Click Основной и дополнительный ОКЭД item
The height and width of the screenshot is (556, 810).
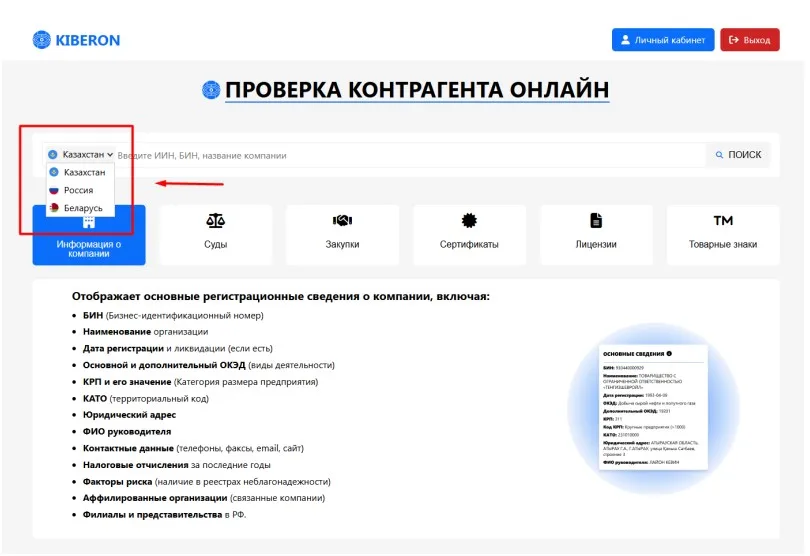pos(209,365)
